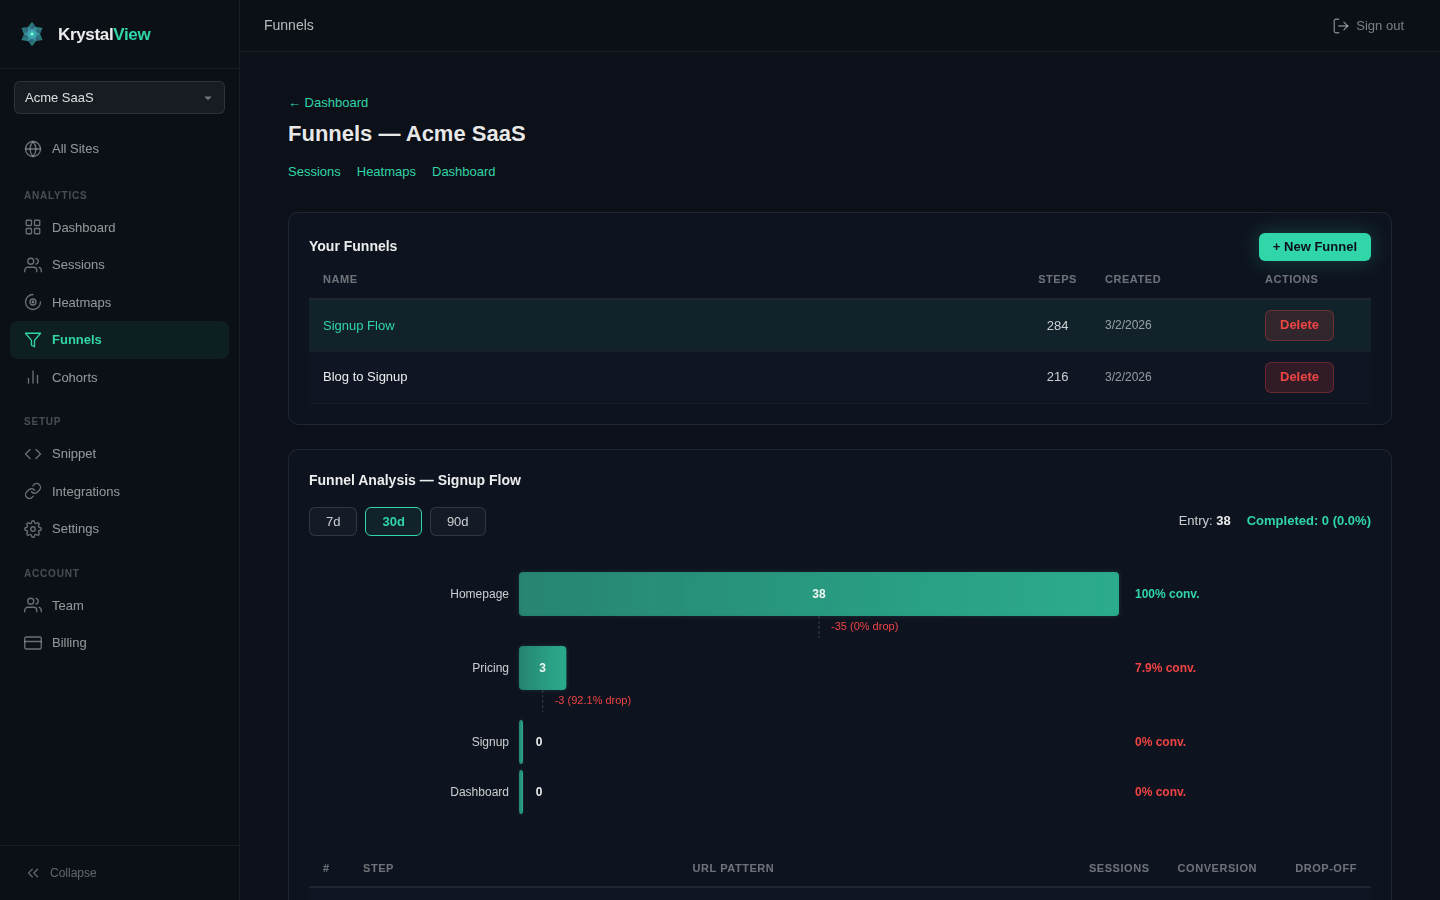Click the Sessions users icon
The width and height of the screenshot is (1440, 900).
point(33,264)
